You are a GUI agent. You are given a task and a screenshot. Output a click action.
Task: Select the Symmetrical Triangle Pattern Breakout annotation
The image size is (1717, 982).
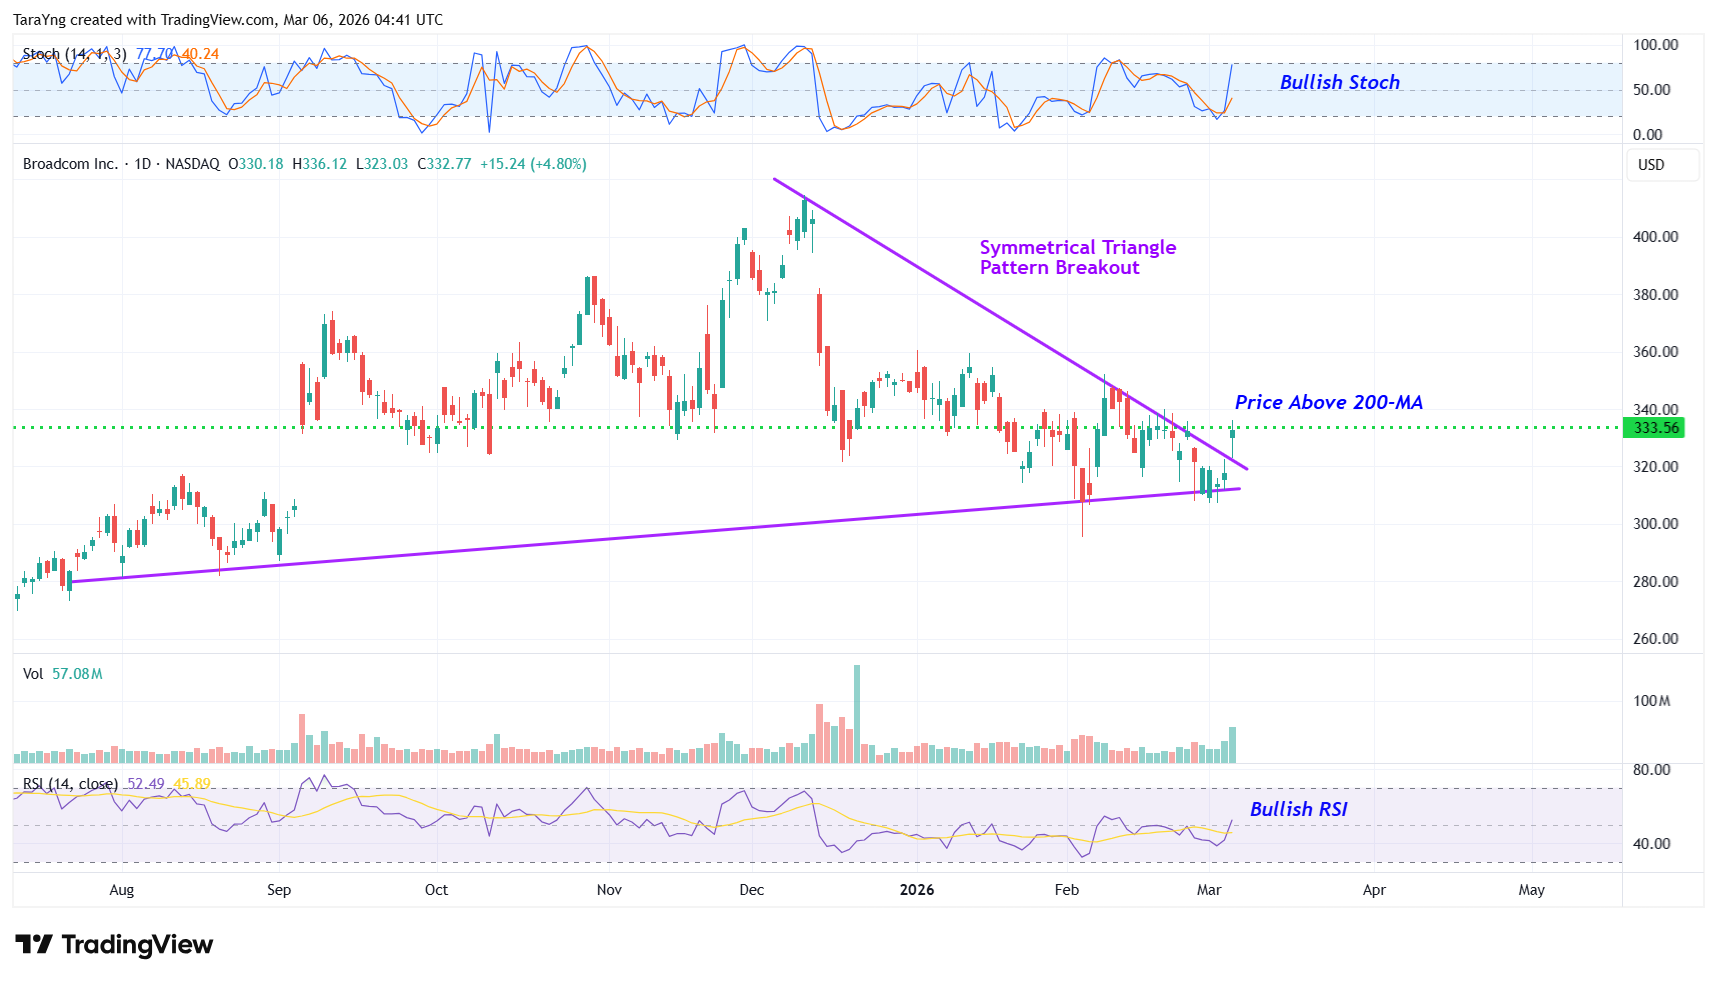coord(1077,257)
